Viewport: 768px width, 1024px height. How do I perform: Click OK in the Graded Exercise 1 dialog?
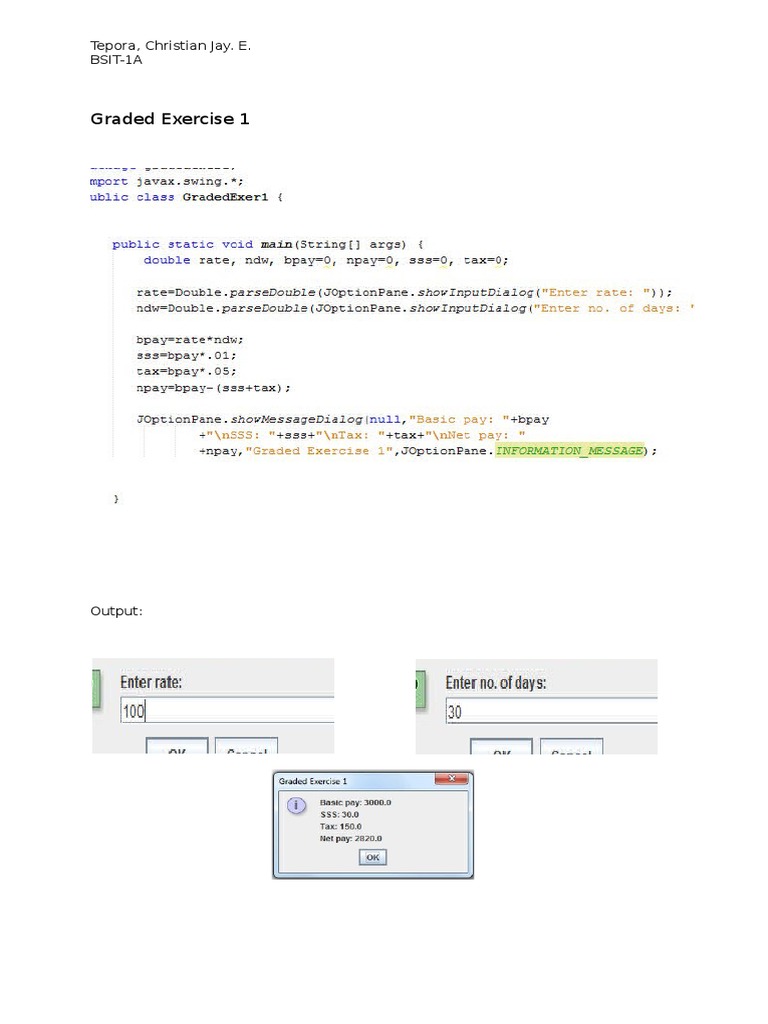pyautogui.click(x=373, y=857)
